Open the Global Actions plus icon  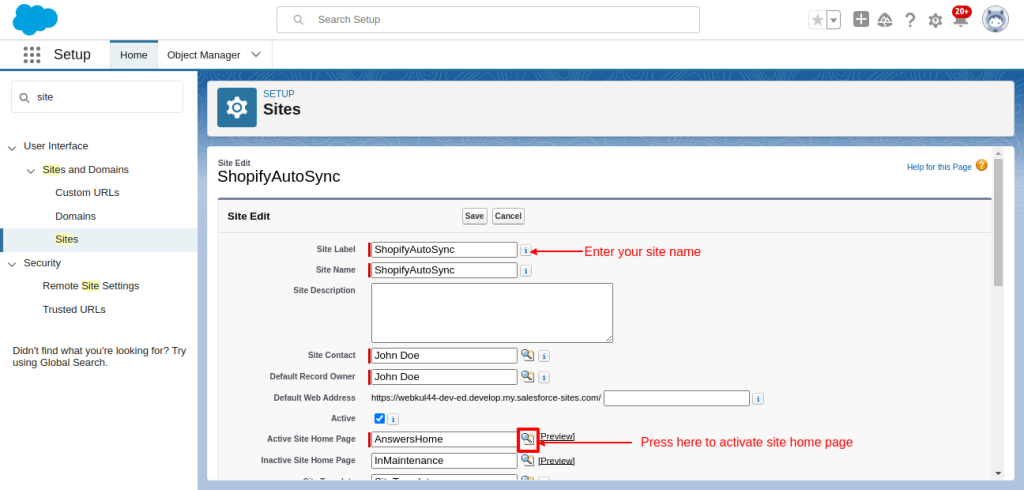point(861,20)
